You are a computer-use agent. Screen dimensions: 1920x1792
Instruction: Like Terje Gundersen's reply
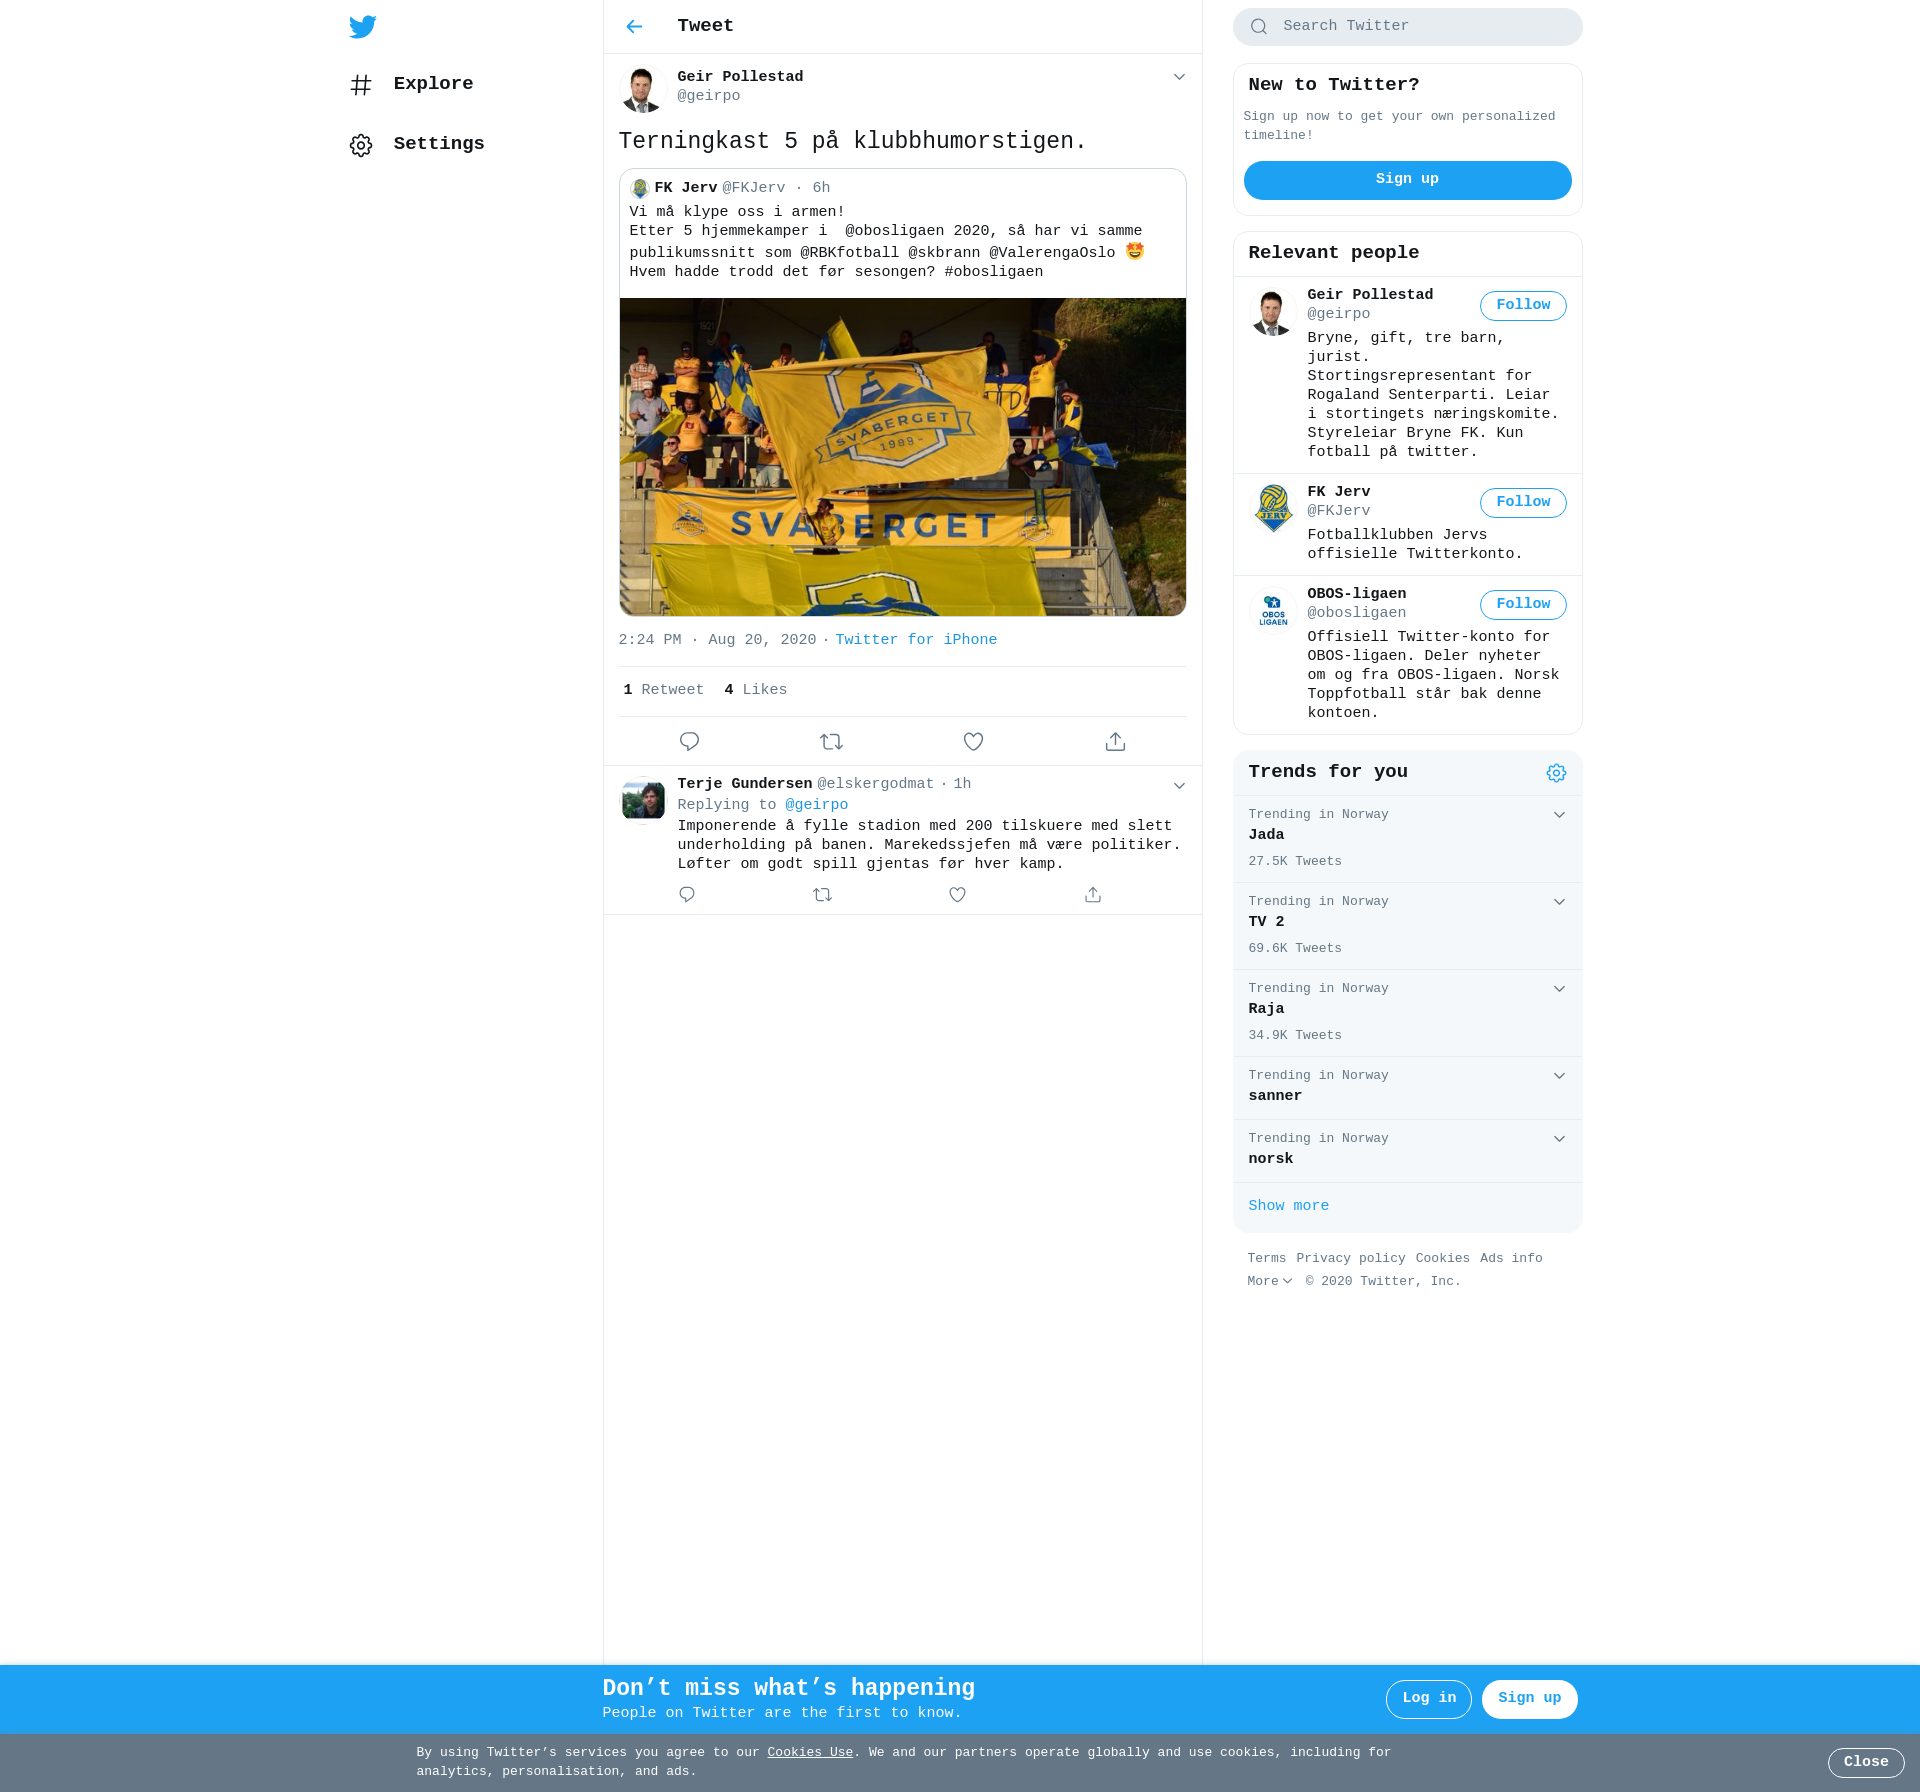click(x=957, y=895)
